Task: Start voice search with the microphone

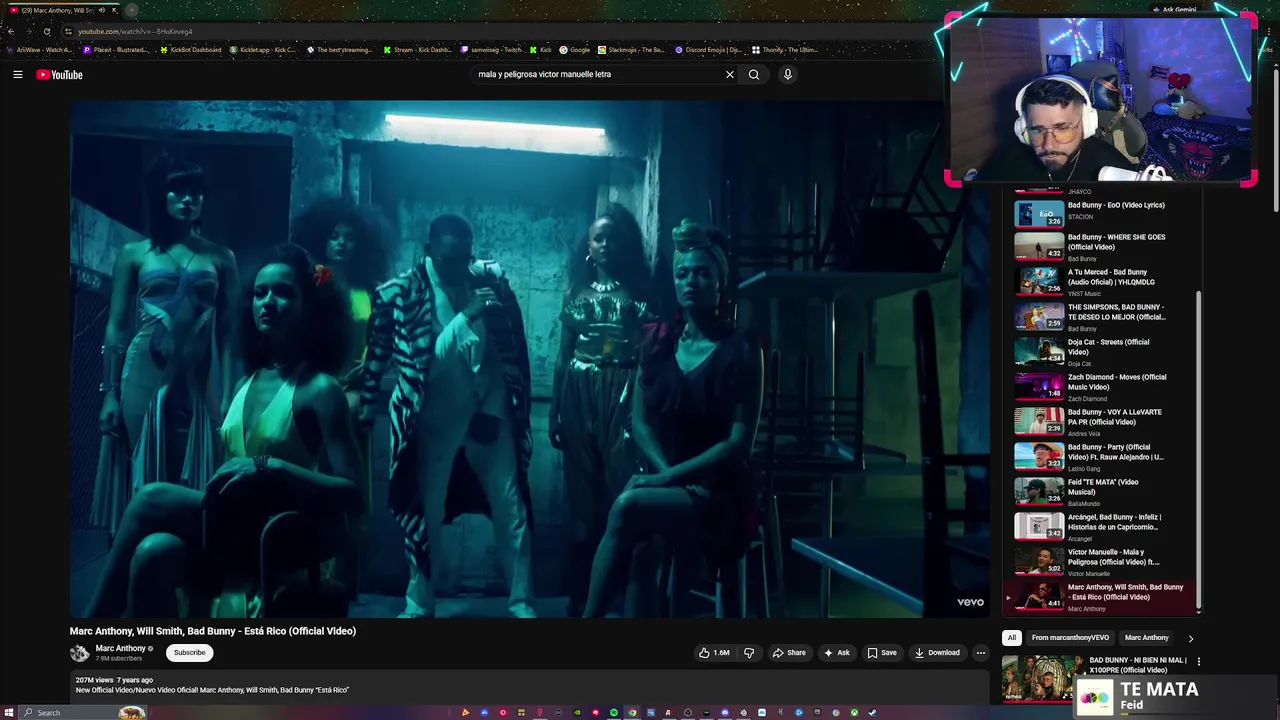Action: click(x=788, y=74)
